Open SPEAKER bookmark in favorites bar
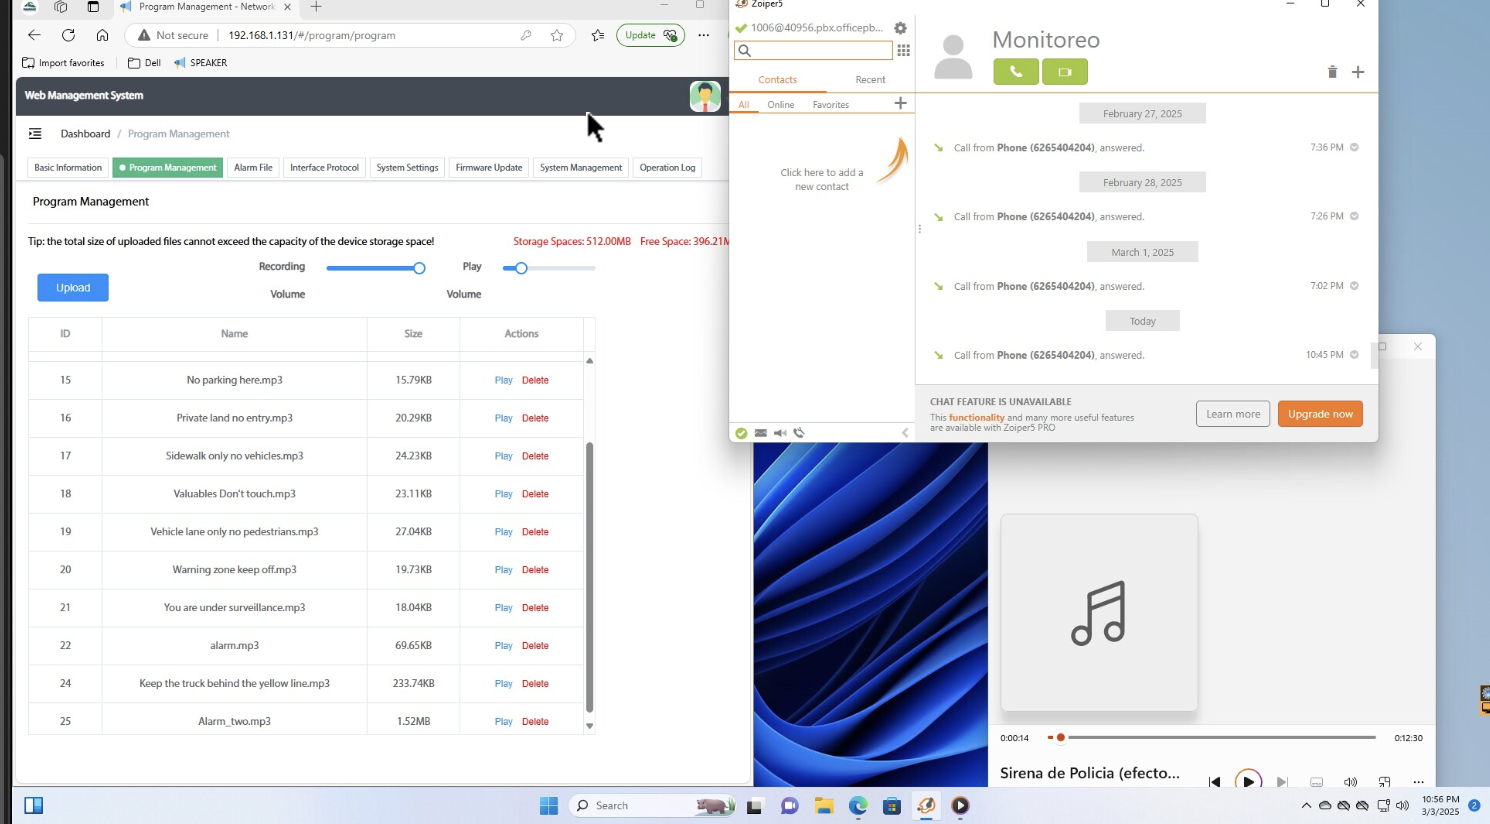 [200, 63]
